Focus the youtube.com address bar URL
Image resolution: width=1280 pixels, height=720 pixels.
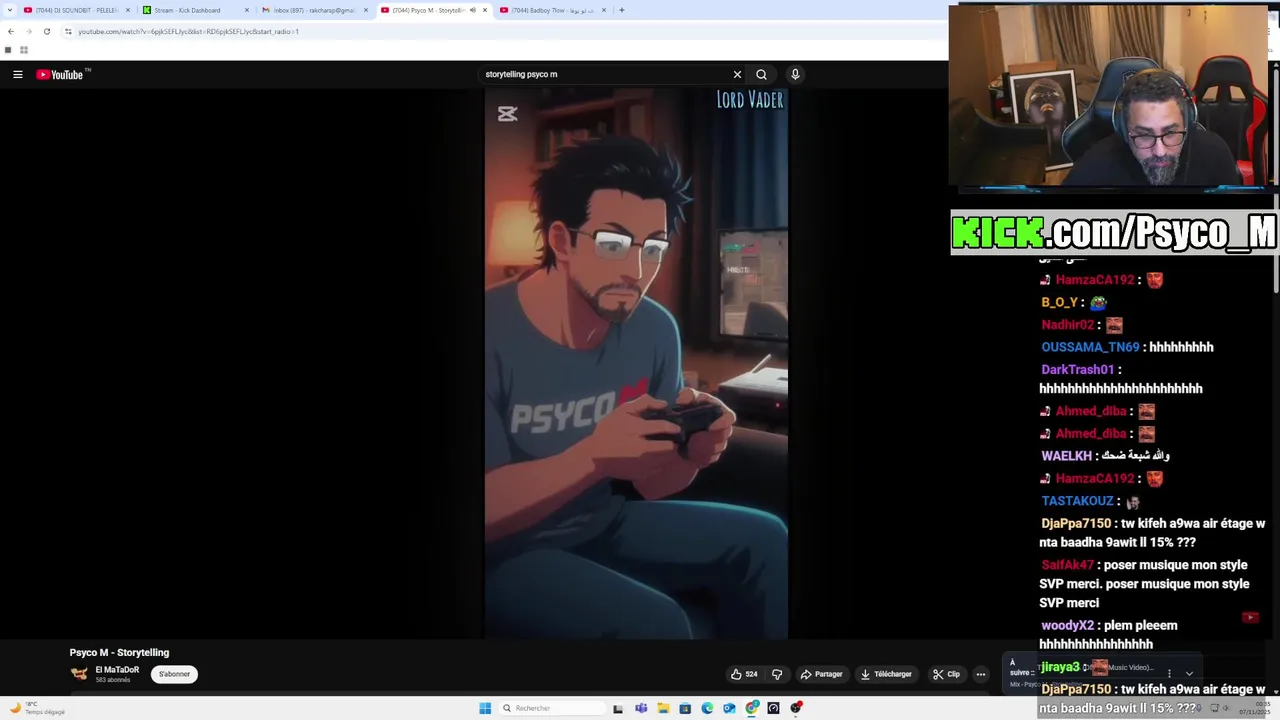click(x=188, y=31)
